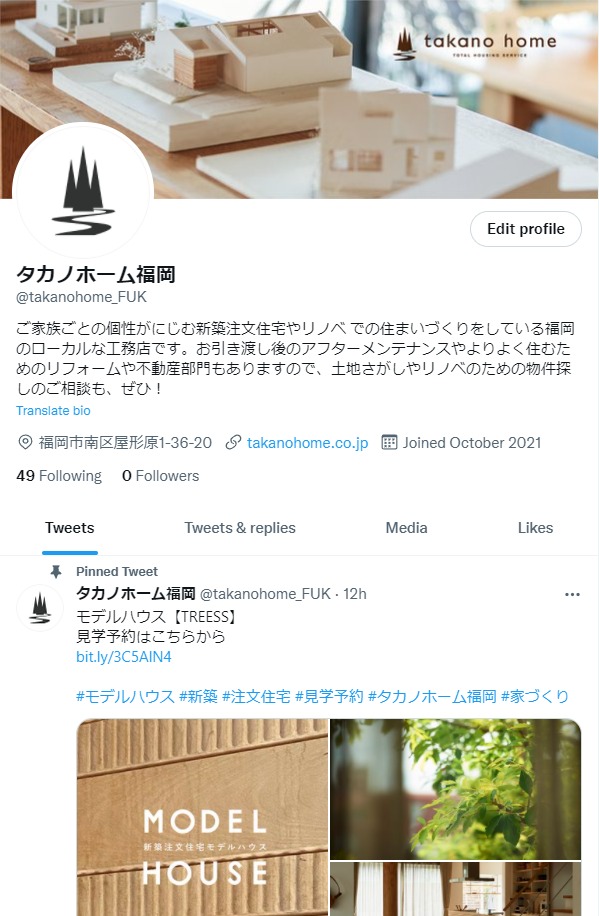This screenshot has height=916, width=599.
Task: Click the #モデルハウス hashtag
Action: [x=126, y=696]
